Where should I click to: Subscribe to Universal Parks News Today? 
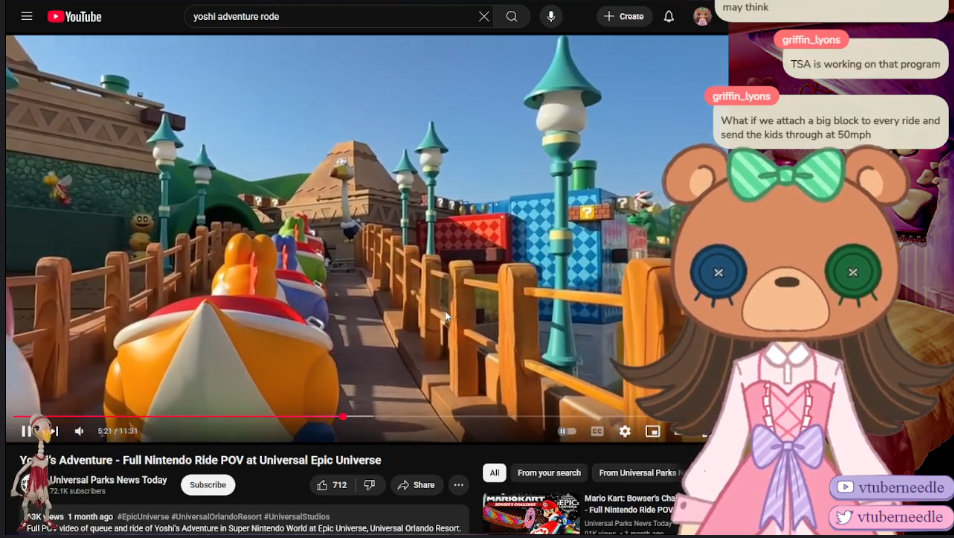[208, 485]
